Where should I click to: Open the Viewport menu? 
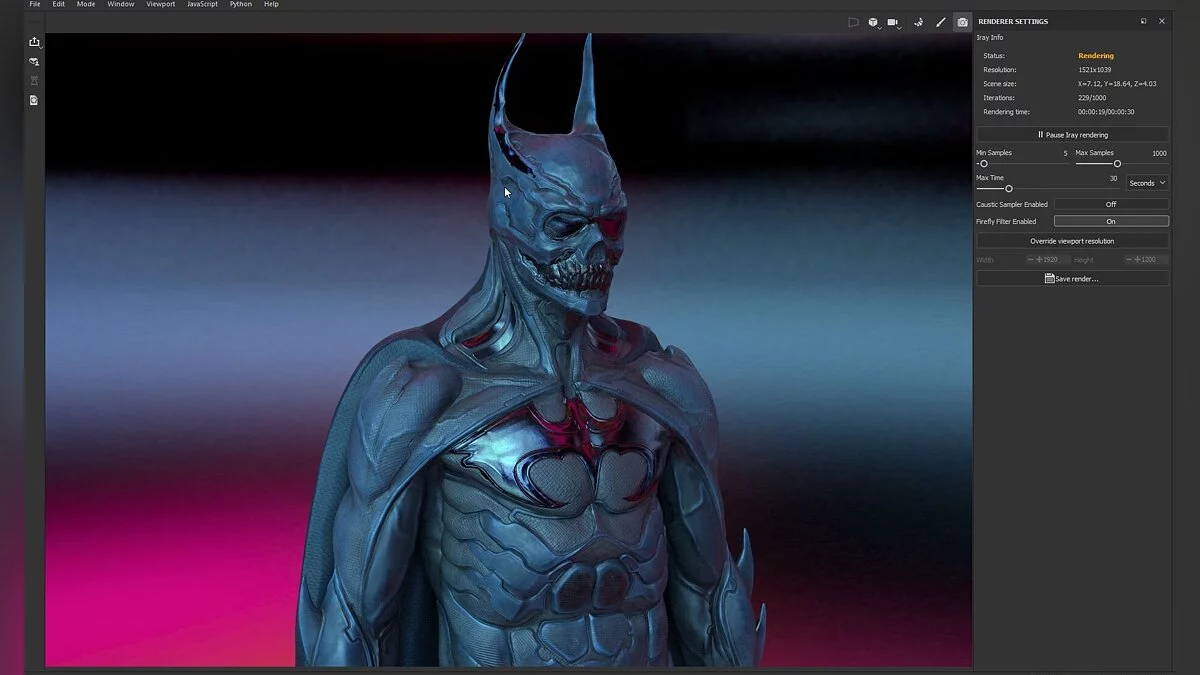[x=160, y=5]
